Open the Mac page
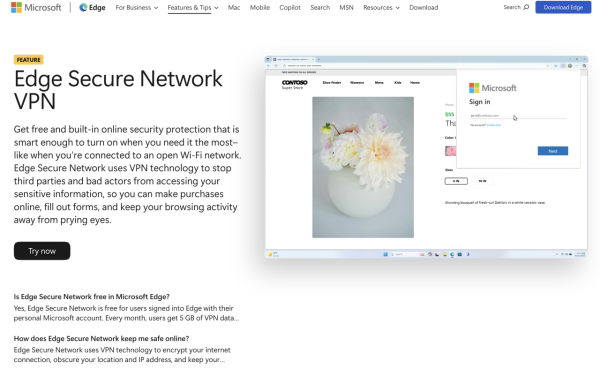Viewport: 600px width, 377px height. [234, 8]
